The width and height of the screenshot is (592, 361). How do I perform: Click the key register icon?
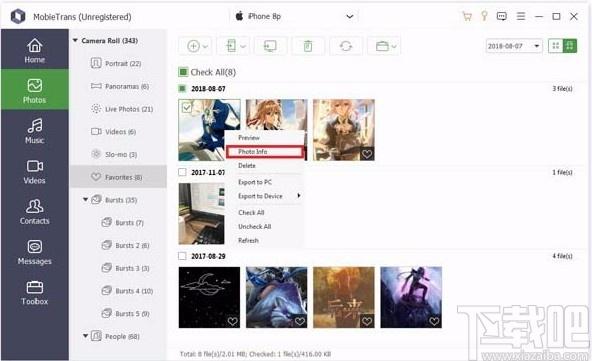click(484, 16)
